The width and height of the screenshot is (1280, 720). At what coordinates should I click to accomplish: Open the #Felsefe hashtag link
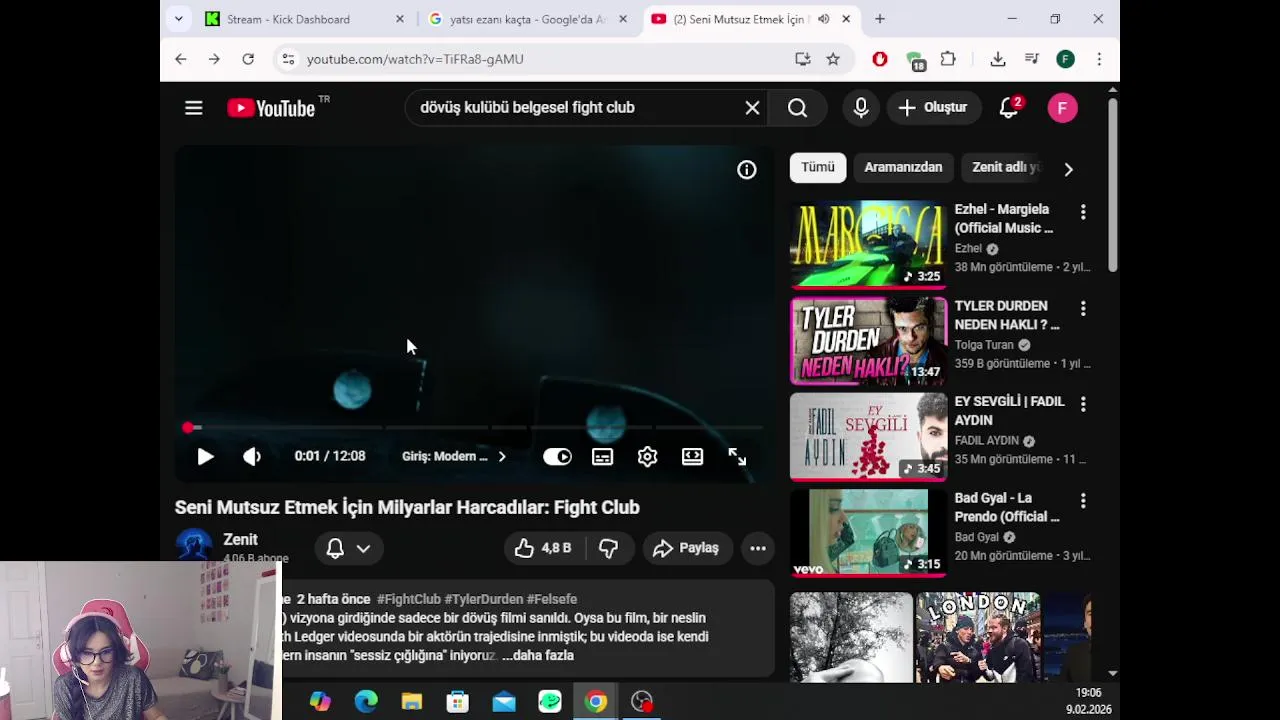click(552, 599)
